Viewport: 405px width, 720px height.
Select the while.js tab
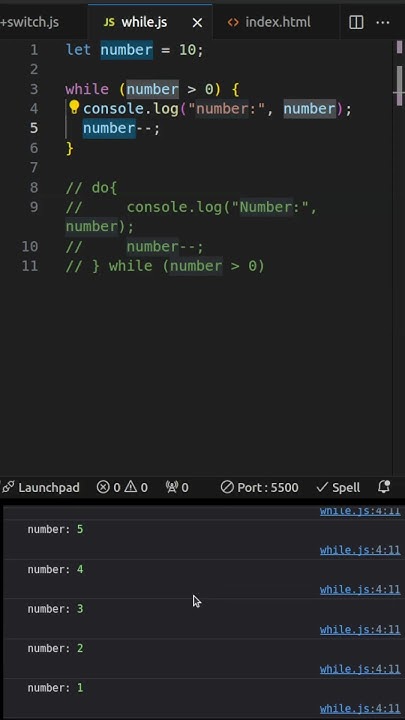pyautogui.click(x=135, y=22)
